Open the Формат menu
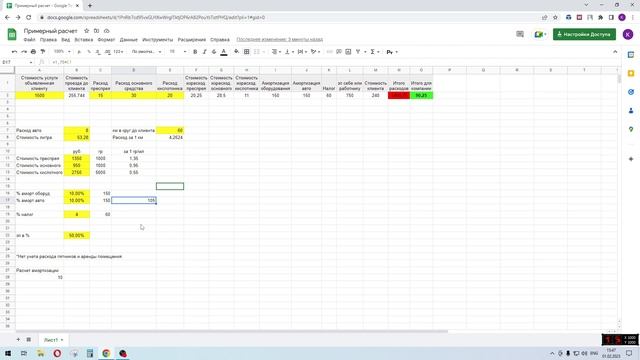Viewport: 640px width, 360px height. (106, 40)
